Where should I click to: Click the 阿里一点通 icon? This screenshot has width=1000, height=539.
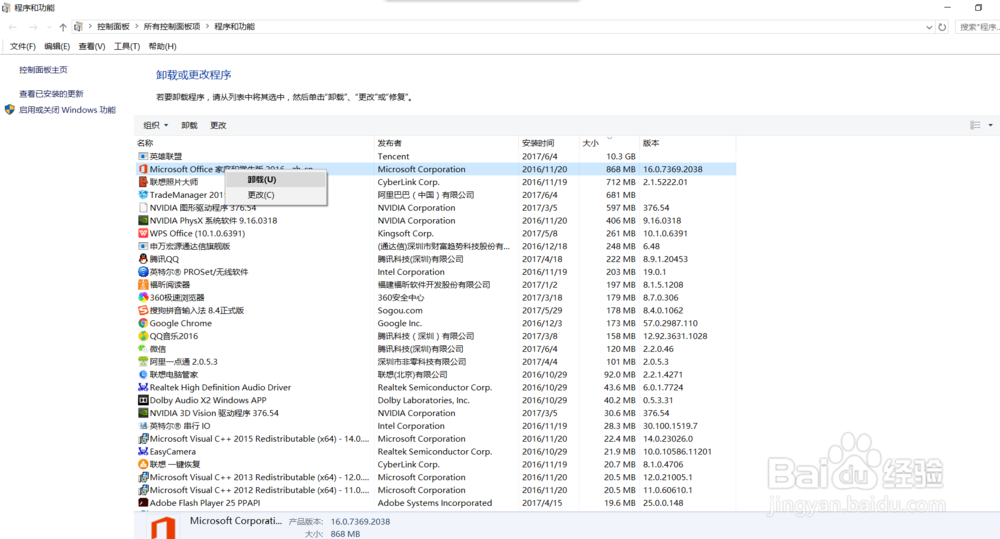[143, 362]
